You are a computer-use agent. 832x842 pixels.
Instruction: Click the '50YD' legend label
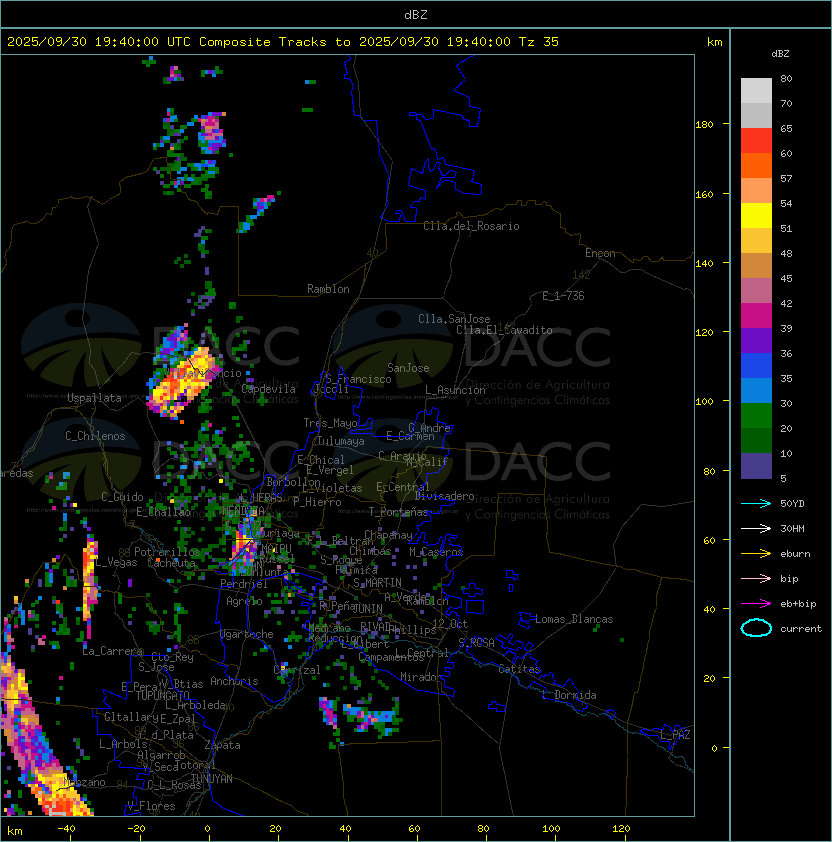pyautogui.click(x=792, y=503)
